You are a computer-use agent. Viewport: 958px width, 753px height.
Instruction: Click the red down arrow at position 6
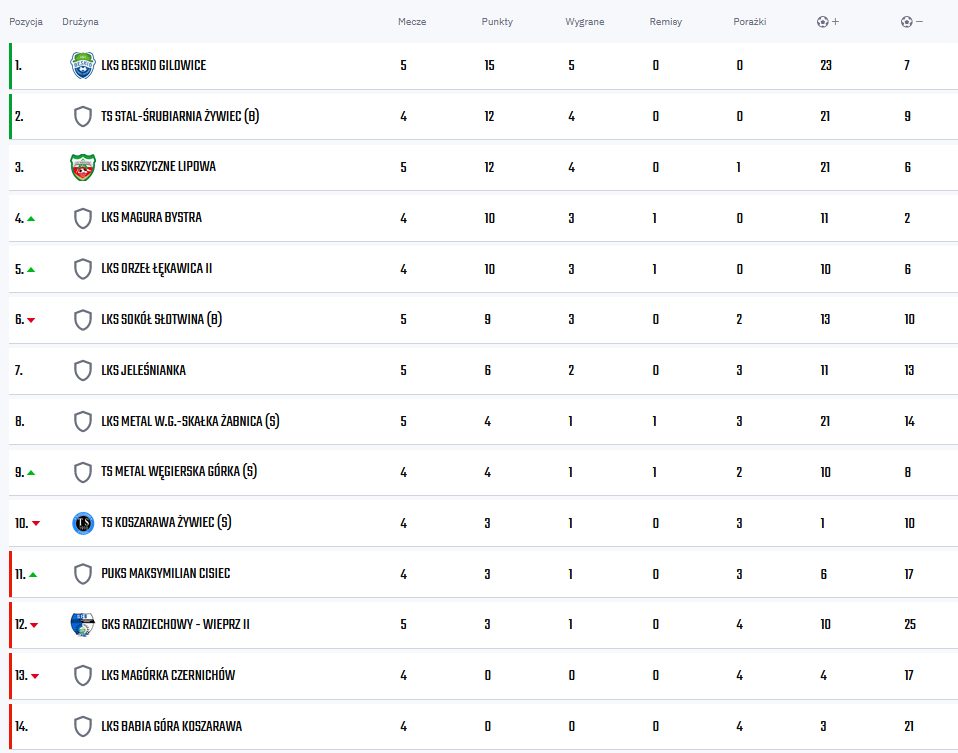(x=31, y=320)
